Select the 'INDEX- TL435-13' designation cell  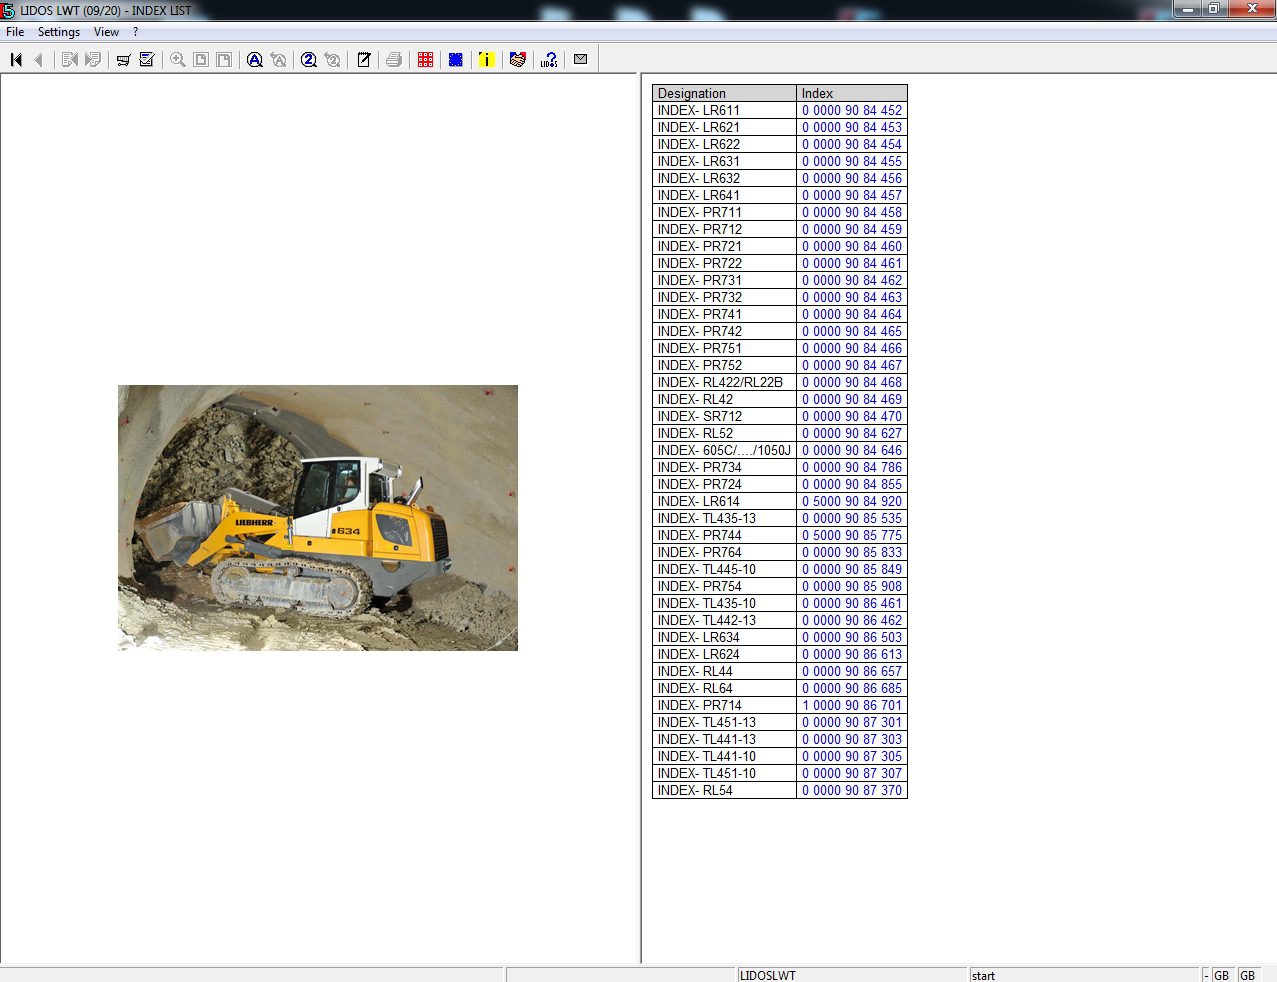tap(725, 518)
